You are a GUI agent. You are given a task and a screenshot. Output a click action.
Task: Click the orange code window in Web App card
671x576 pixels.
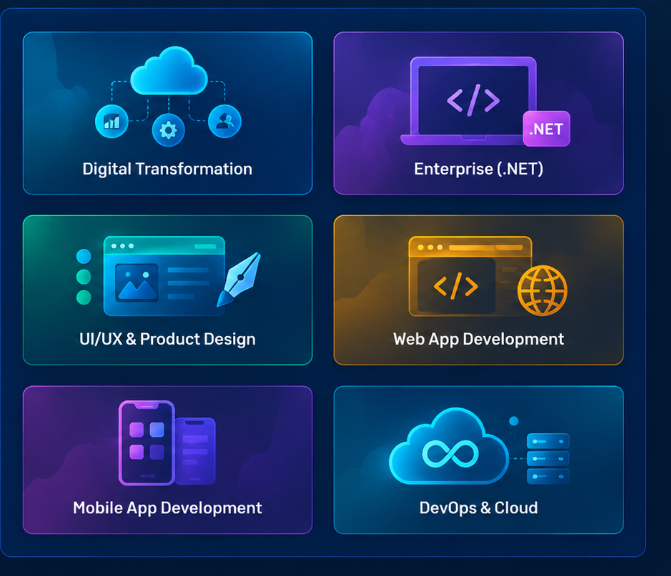click(x=470, y=276)
